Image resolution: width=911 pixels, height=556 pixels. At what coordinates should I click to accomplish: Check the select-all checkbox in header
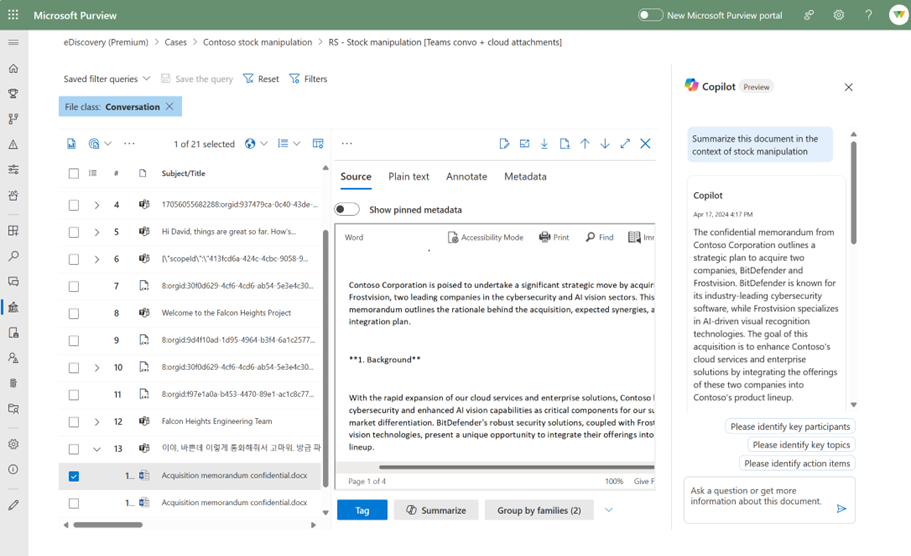[74, 173]
